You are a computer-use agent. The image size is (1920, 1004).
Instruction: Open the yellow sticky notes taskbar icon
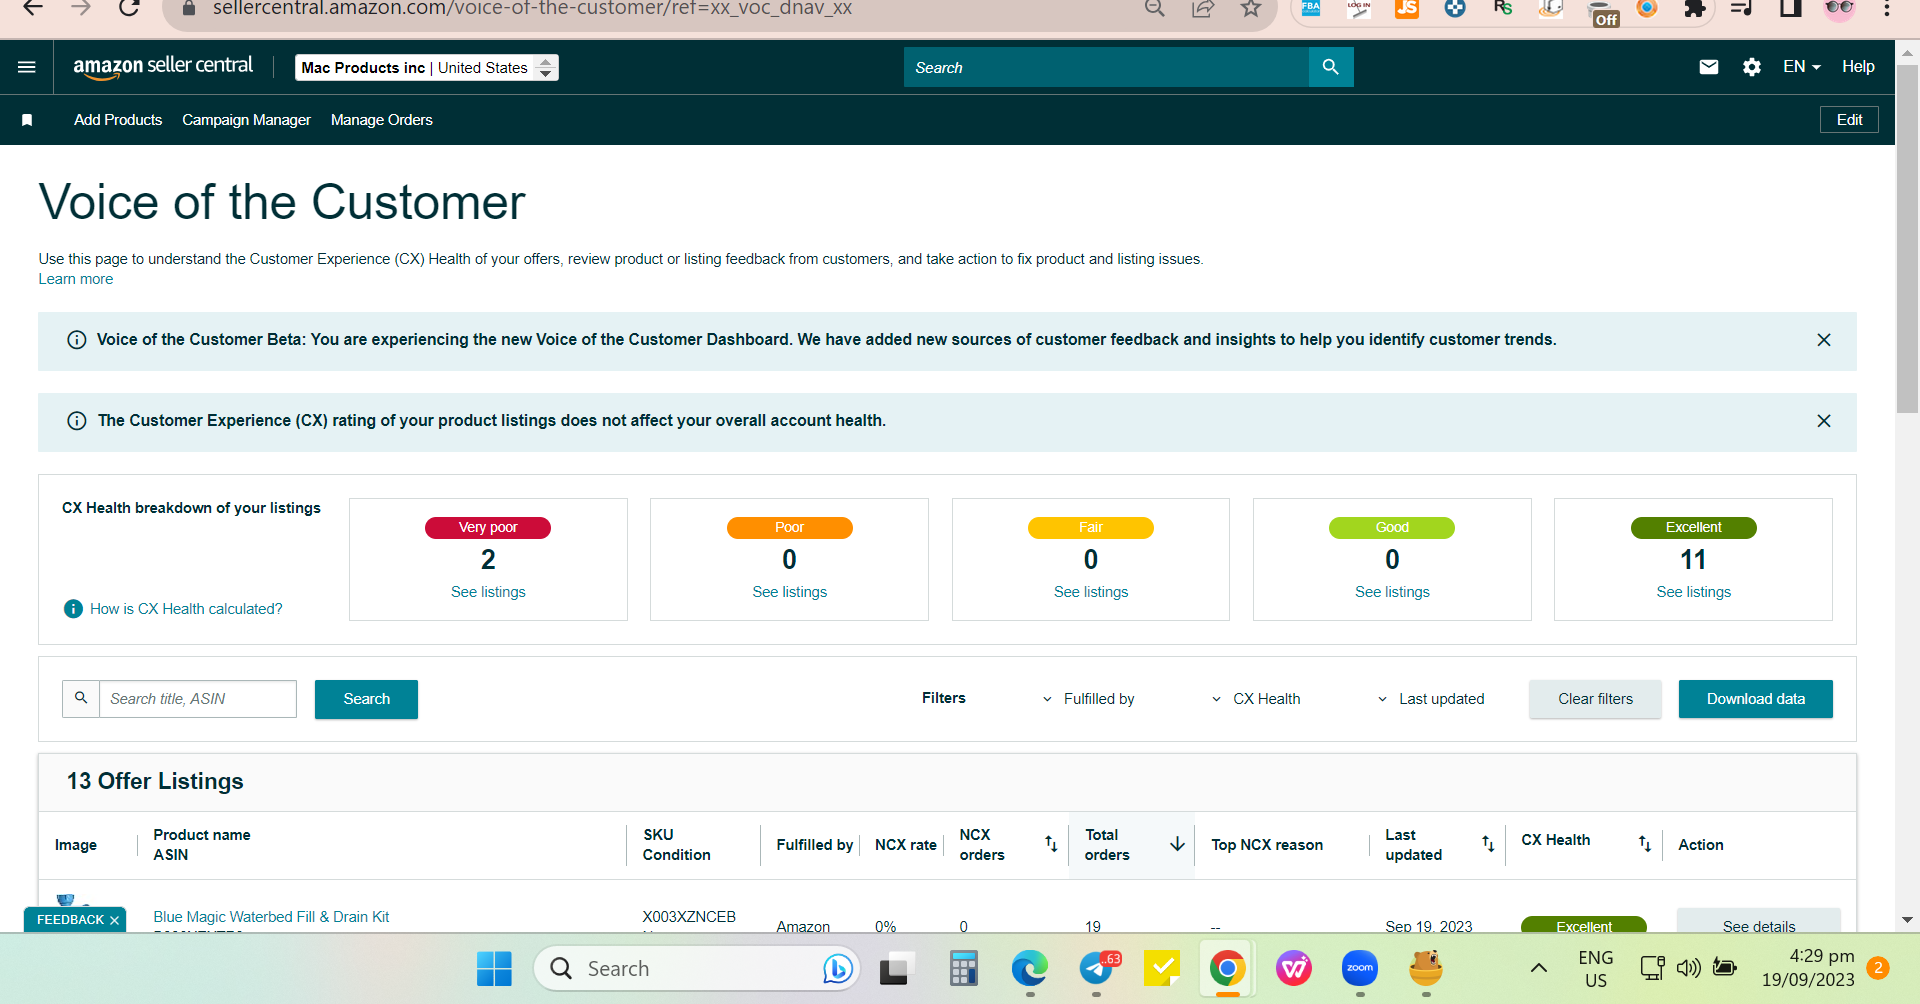(x=1162, y=968)
